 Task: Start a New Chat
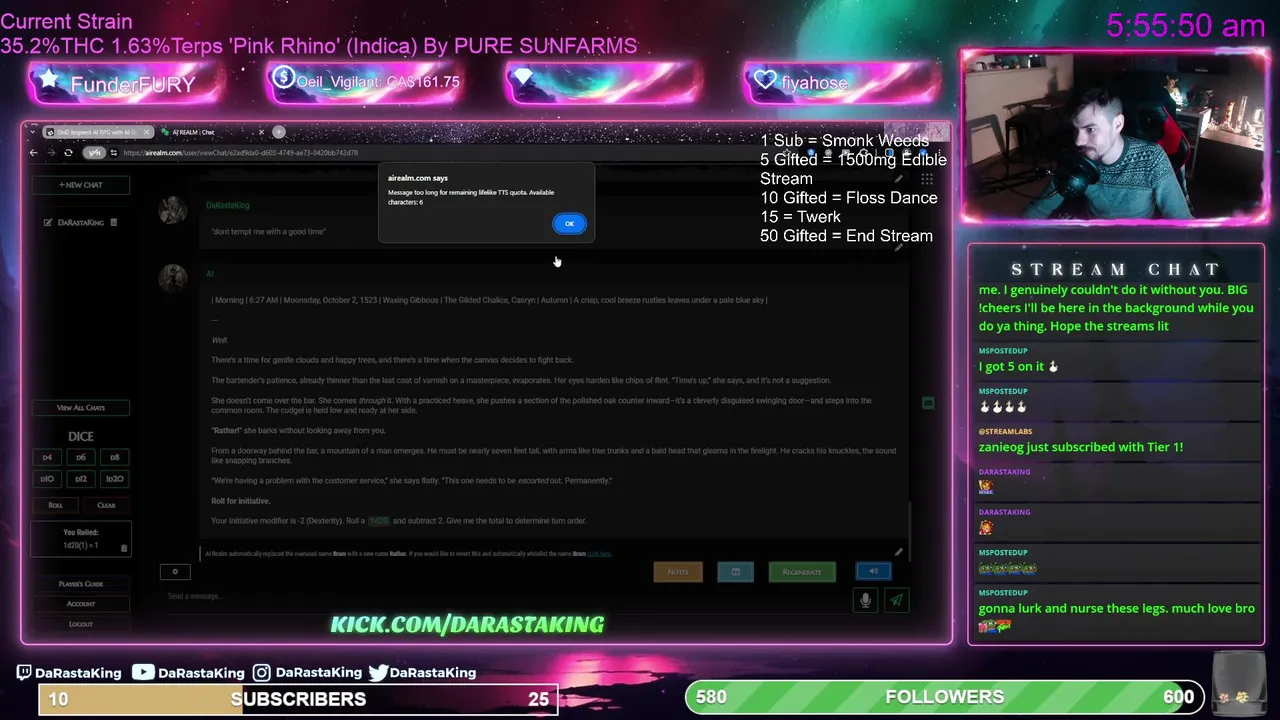tap(81, 185)
